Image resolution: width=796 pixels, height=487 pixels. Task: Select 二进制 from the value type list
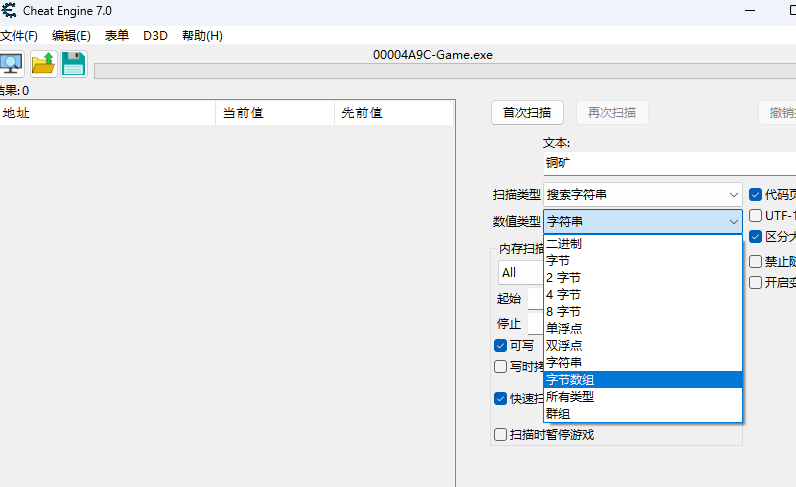tap(643, 244)
